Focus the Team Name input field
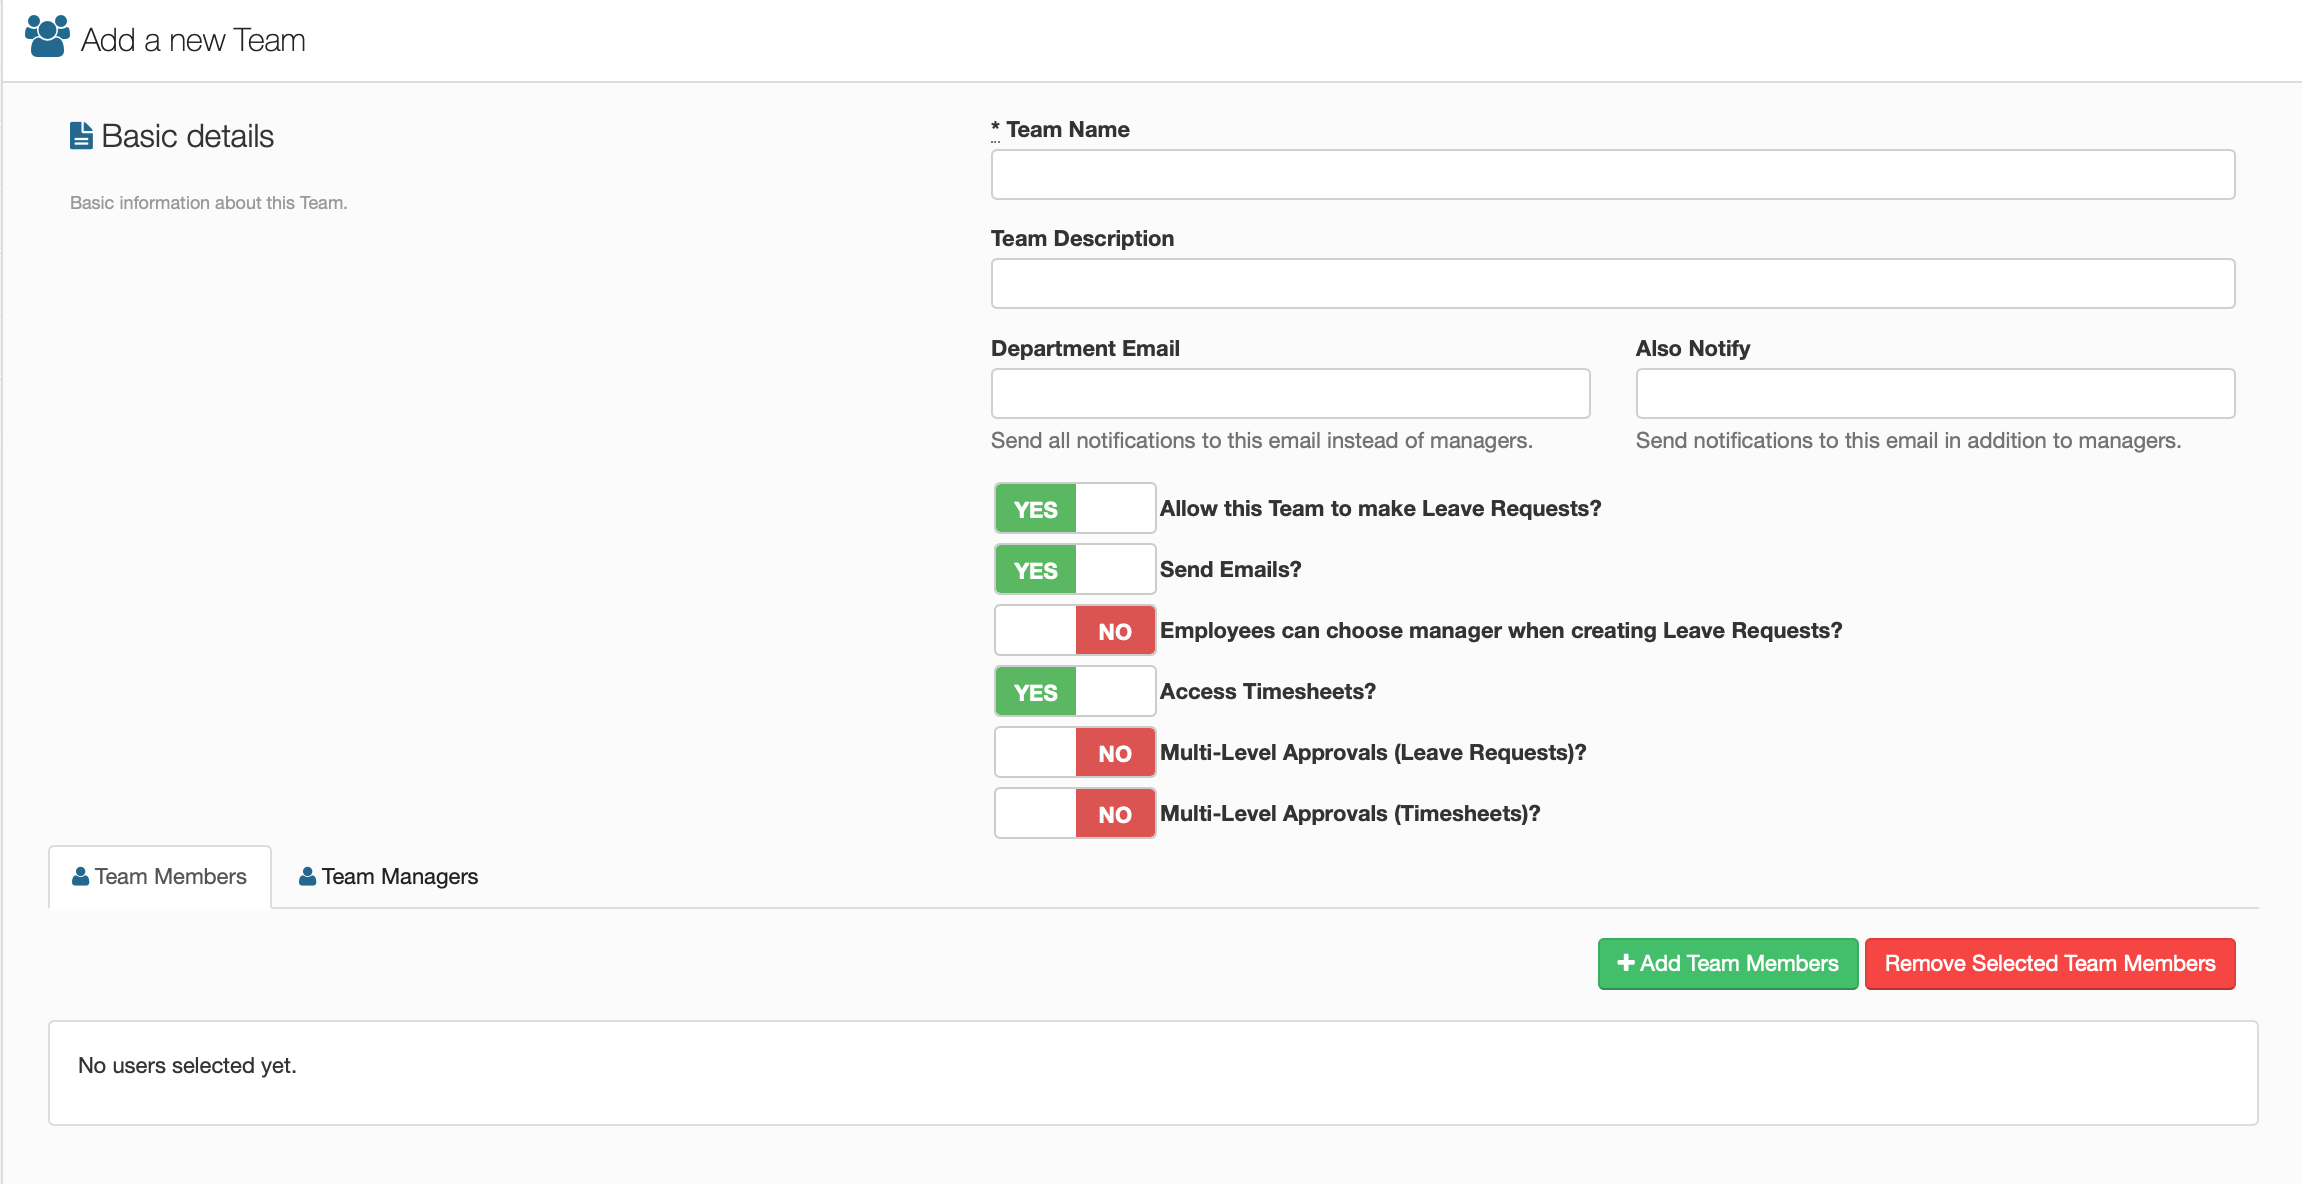 pyautogui.click(x=1612, y=175)
